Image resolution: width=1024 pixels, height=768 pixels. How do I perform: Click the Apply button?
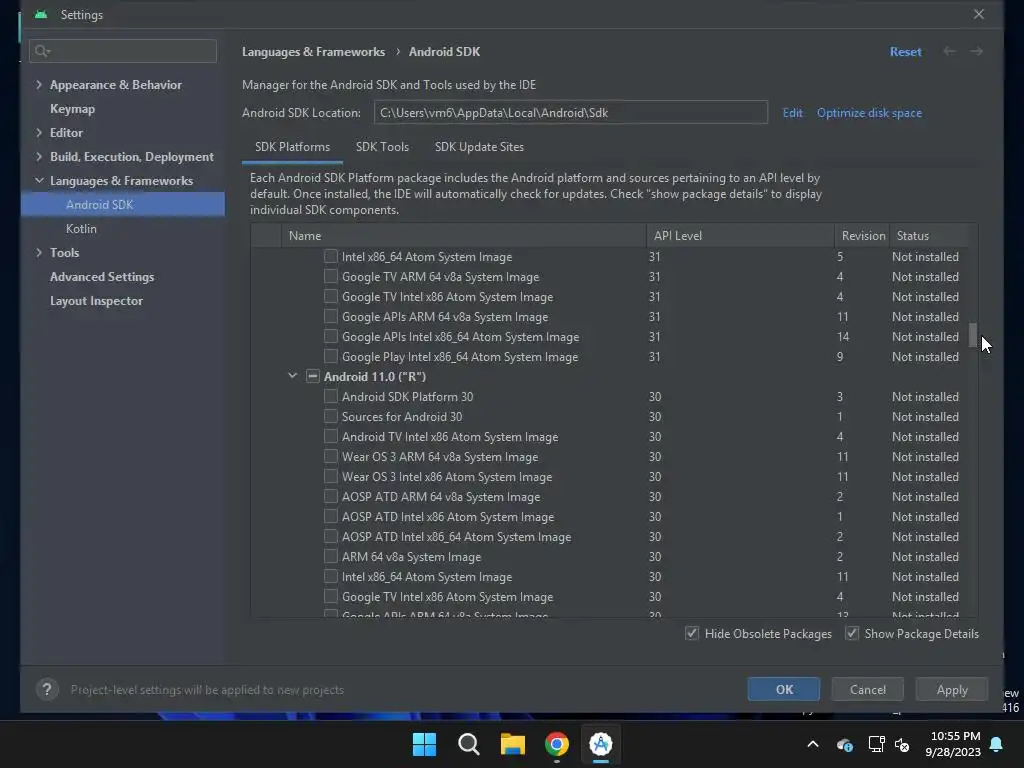click(x=952, y=690)
